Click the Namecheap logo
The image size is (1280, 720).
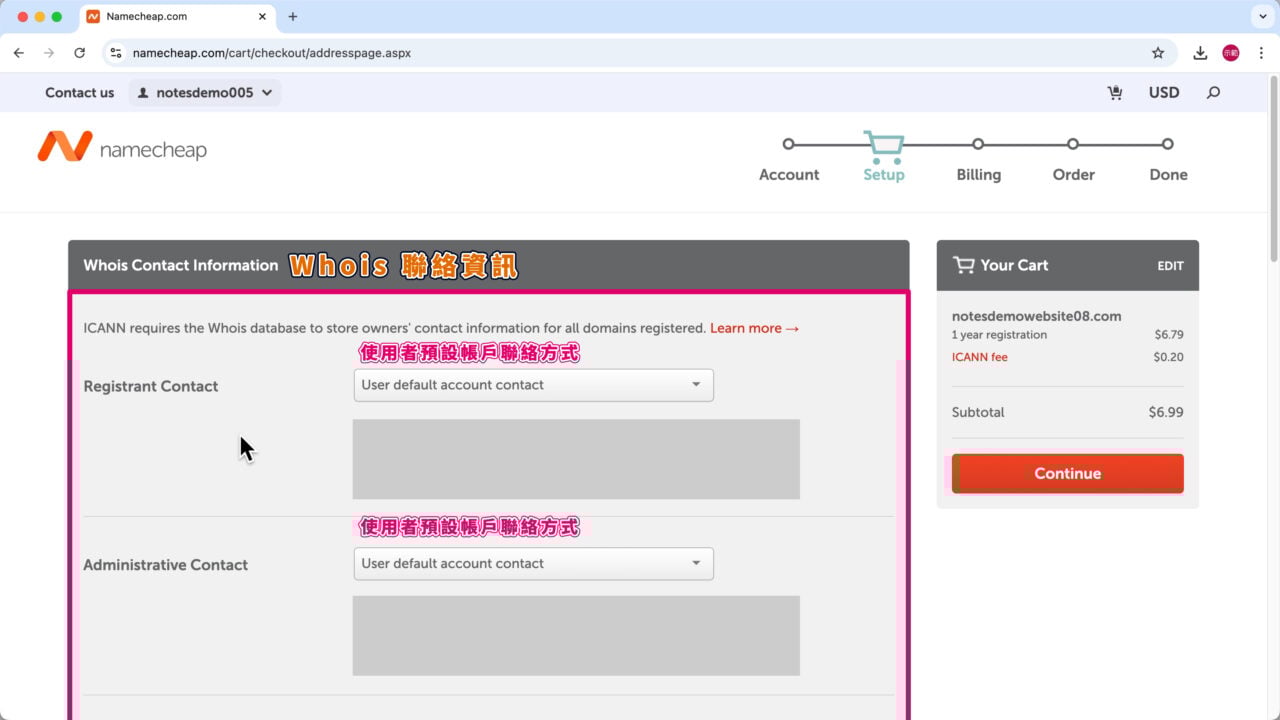click(x=122, y=148)
